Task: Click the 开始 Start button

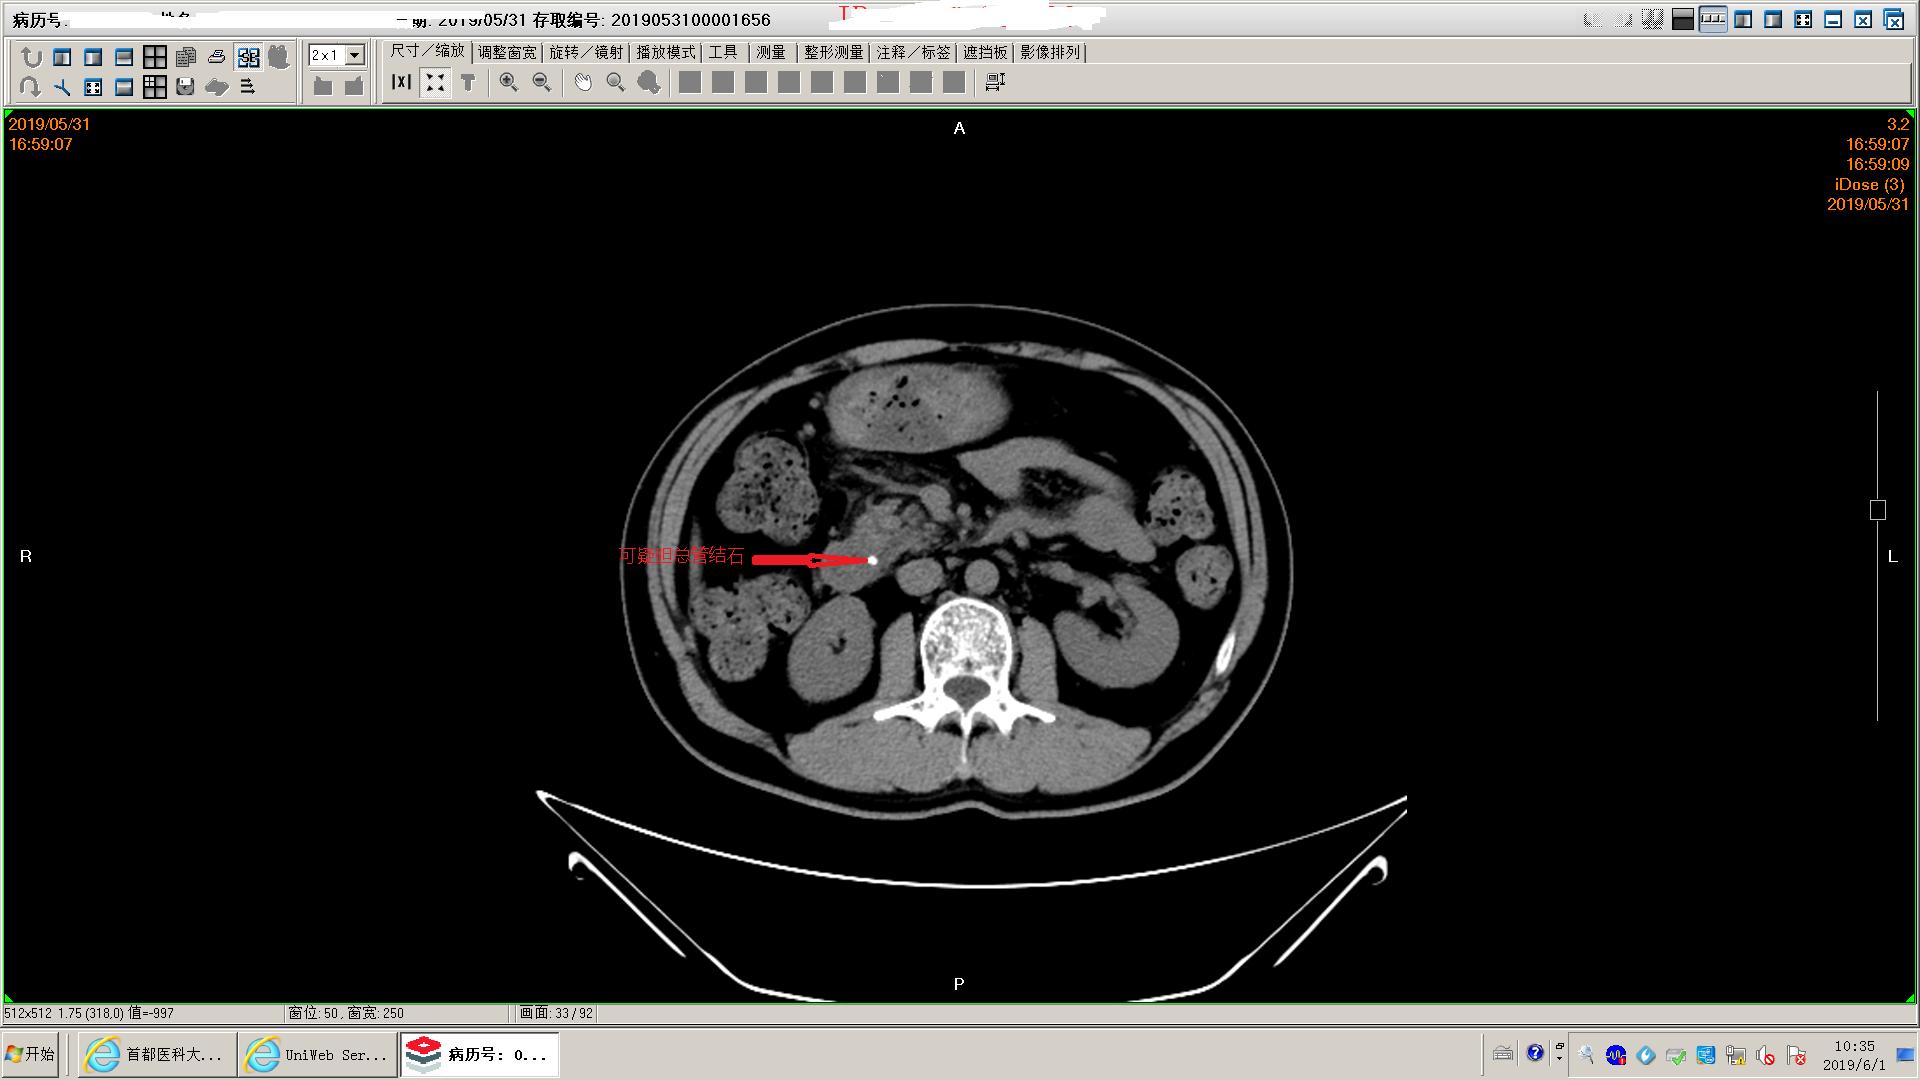Action: 30,1054
